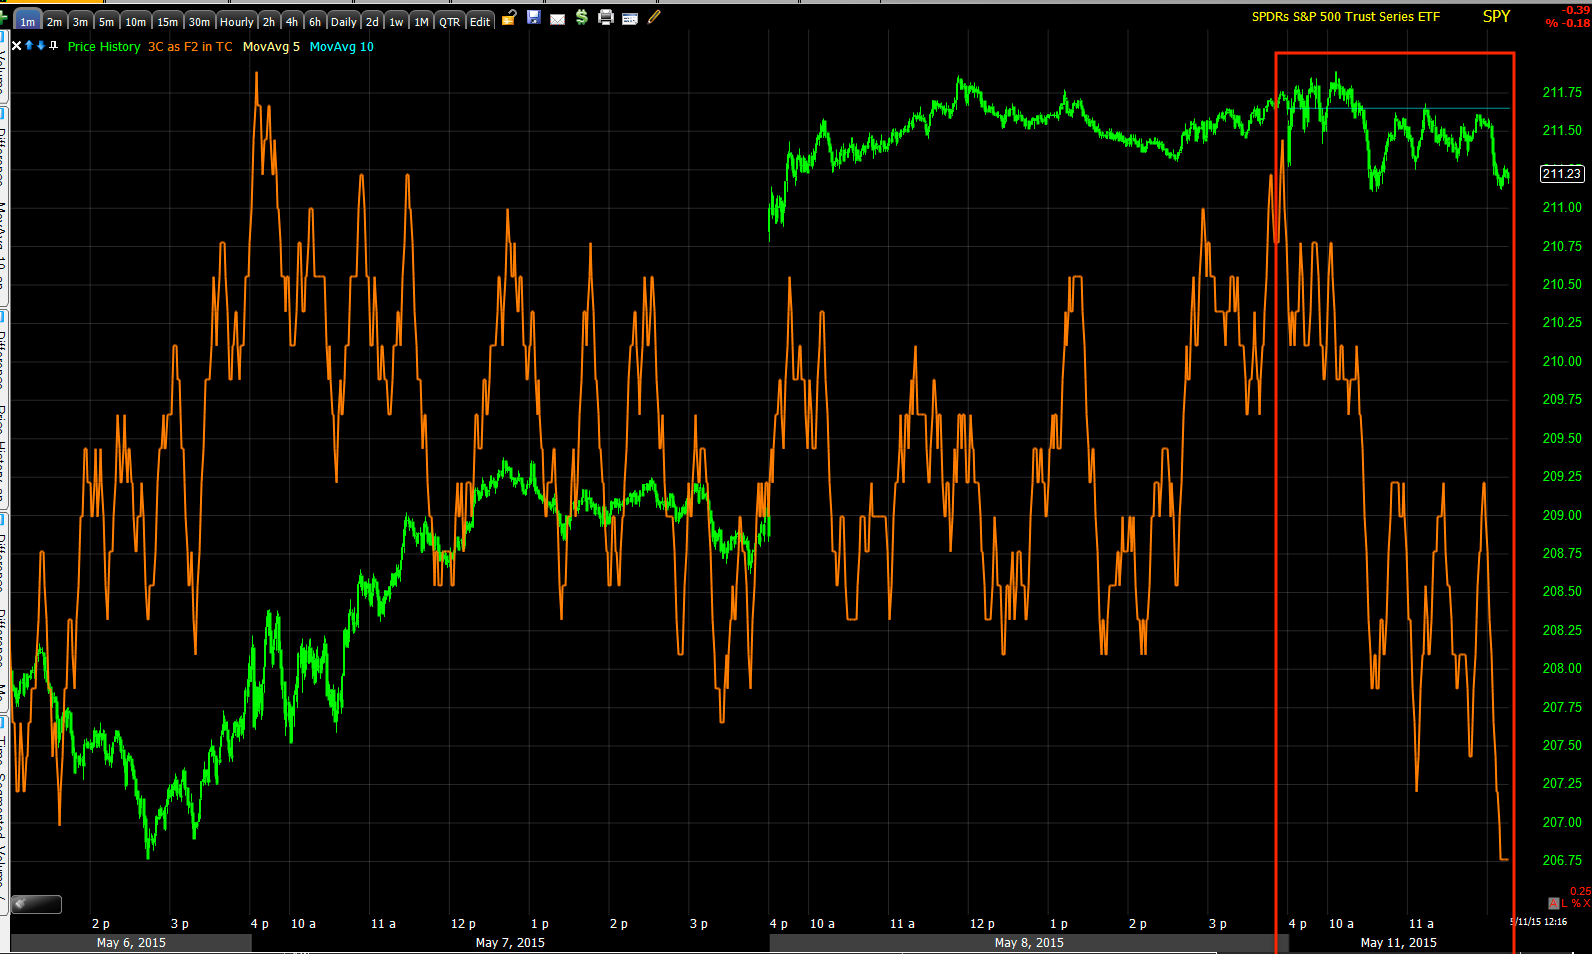Select the Daily timeframe tab

pos(344,21)
